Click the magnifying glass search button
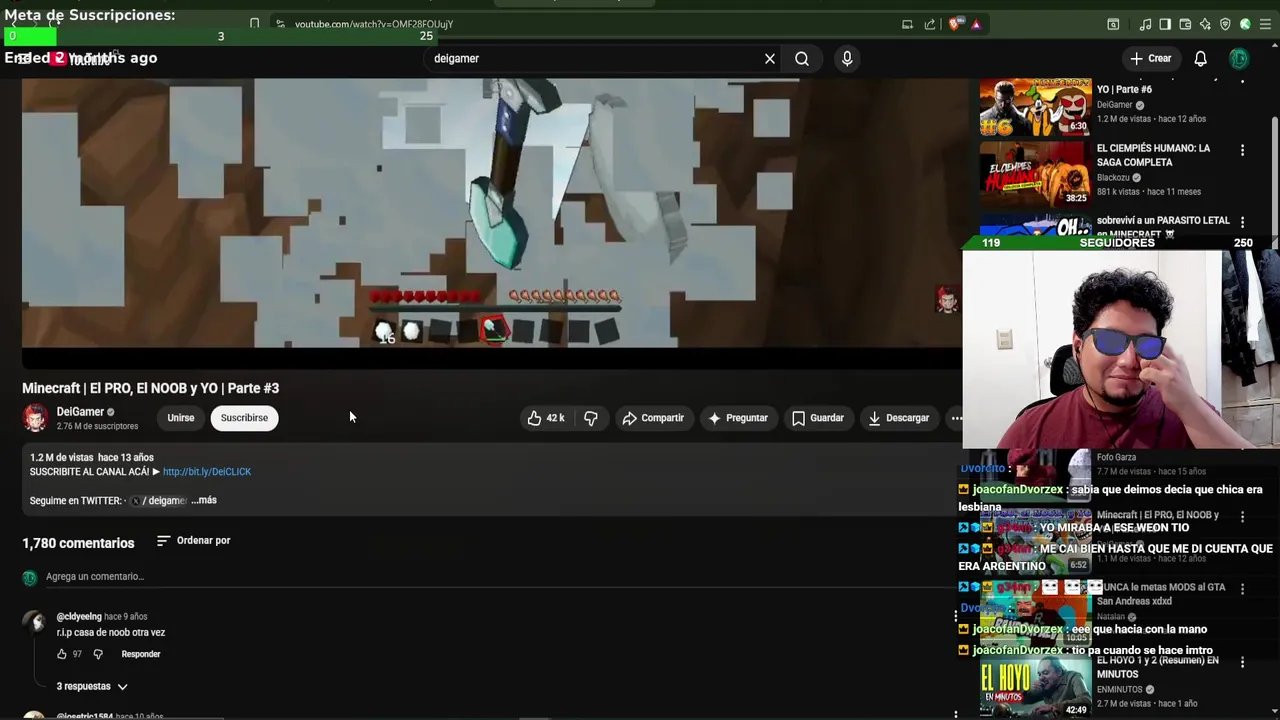Viewport: 1280px width, 720px height. click(802, 59)
